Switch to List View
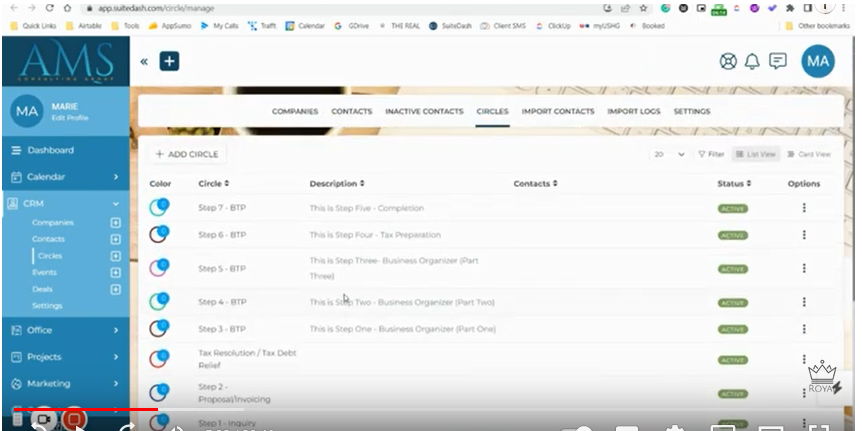This screenshot has height=431, width=862. (756, 154)
